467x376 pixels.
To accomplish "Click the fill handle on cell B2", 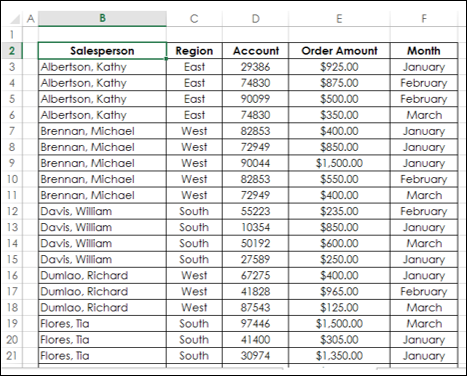I will click(166, 59).
